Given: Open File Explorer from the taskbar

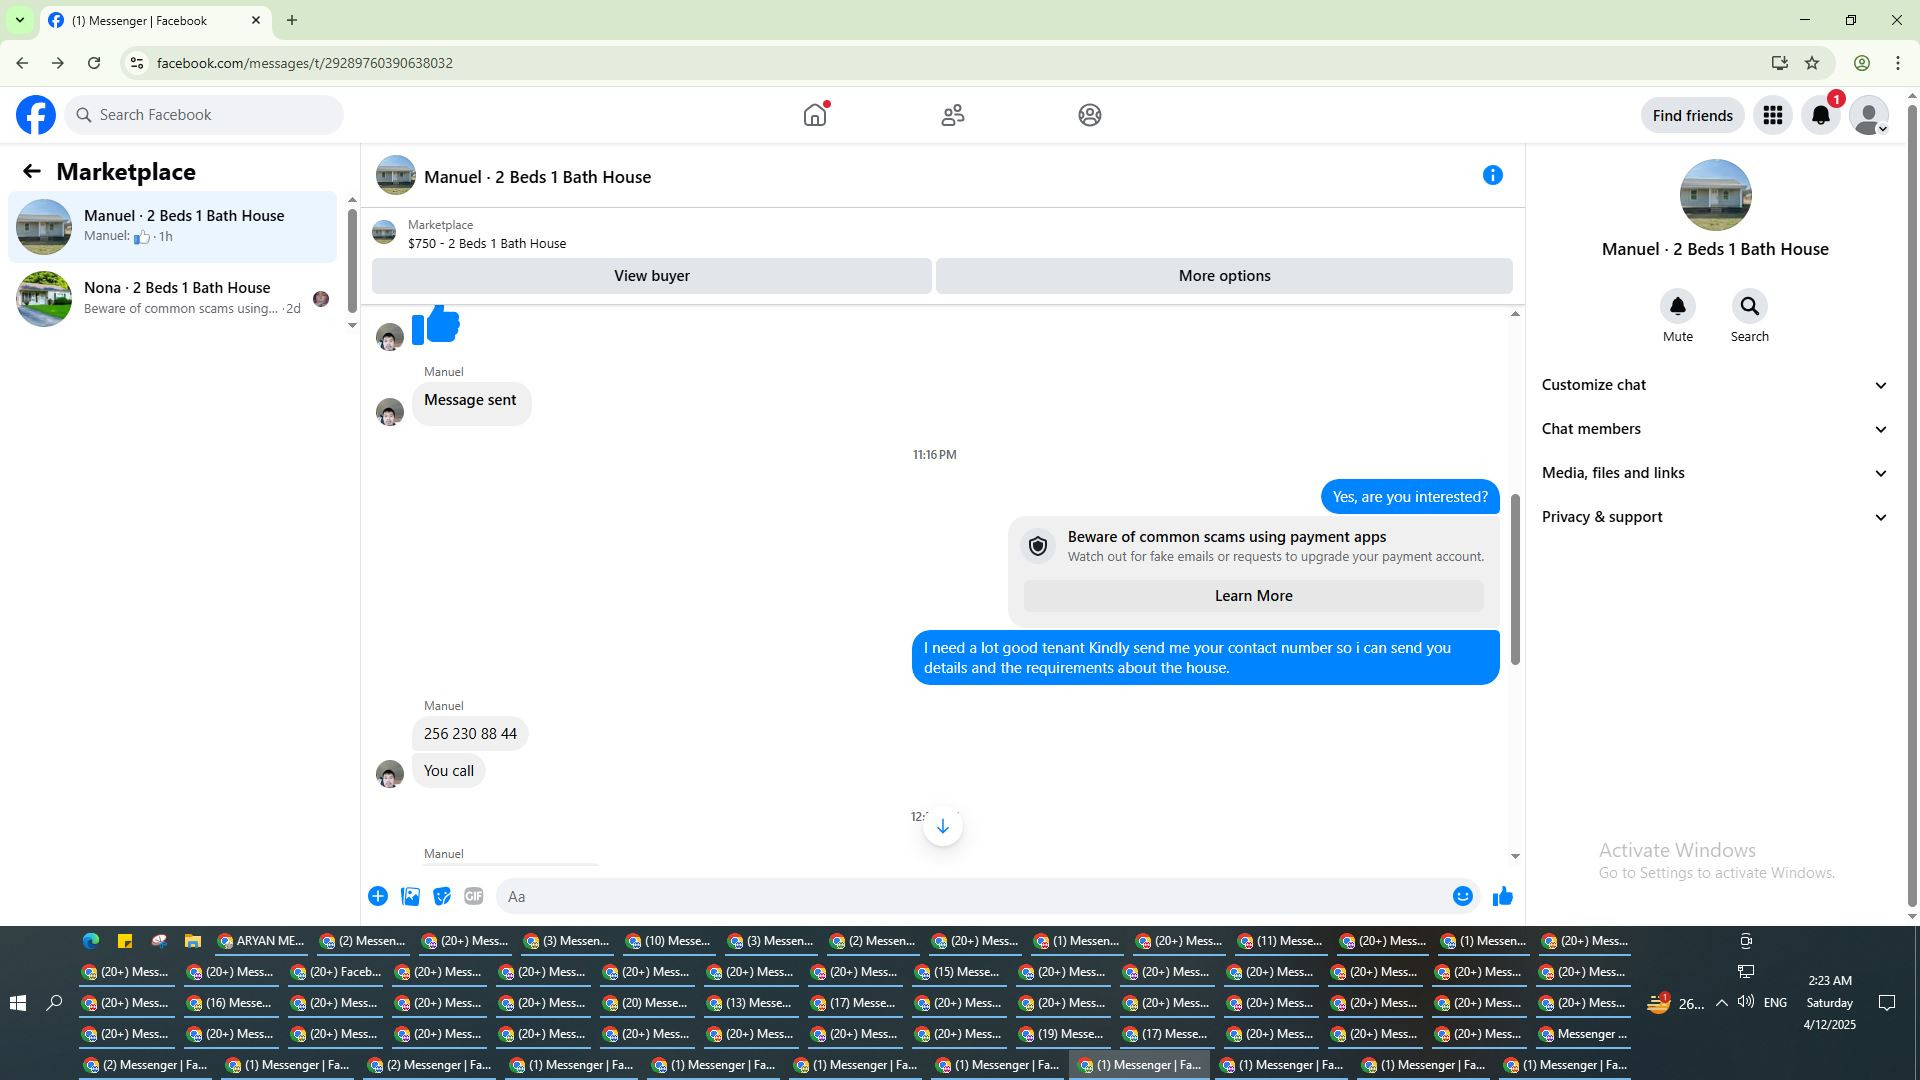Looking at the screenshot, I should point(193,941).
